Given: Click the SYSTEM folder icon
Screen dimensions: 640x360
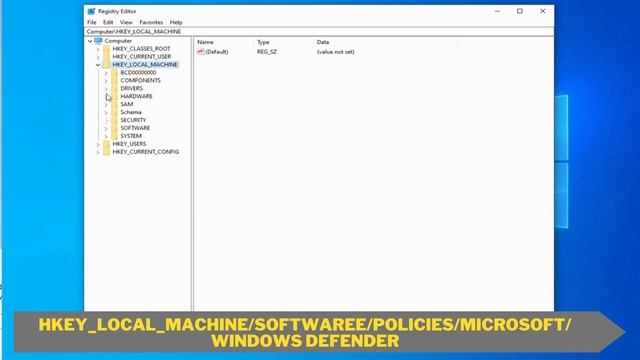Looking at the screenshot, I should click(114, 136).
